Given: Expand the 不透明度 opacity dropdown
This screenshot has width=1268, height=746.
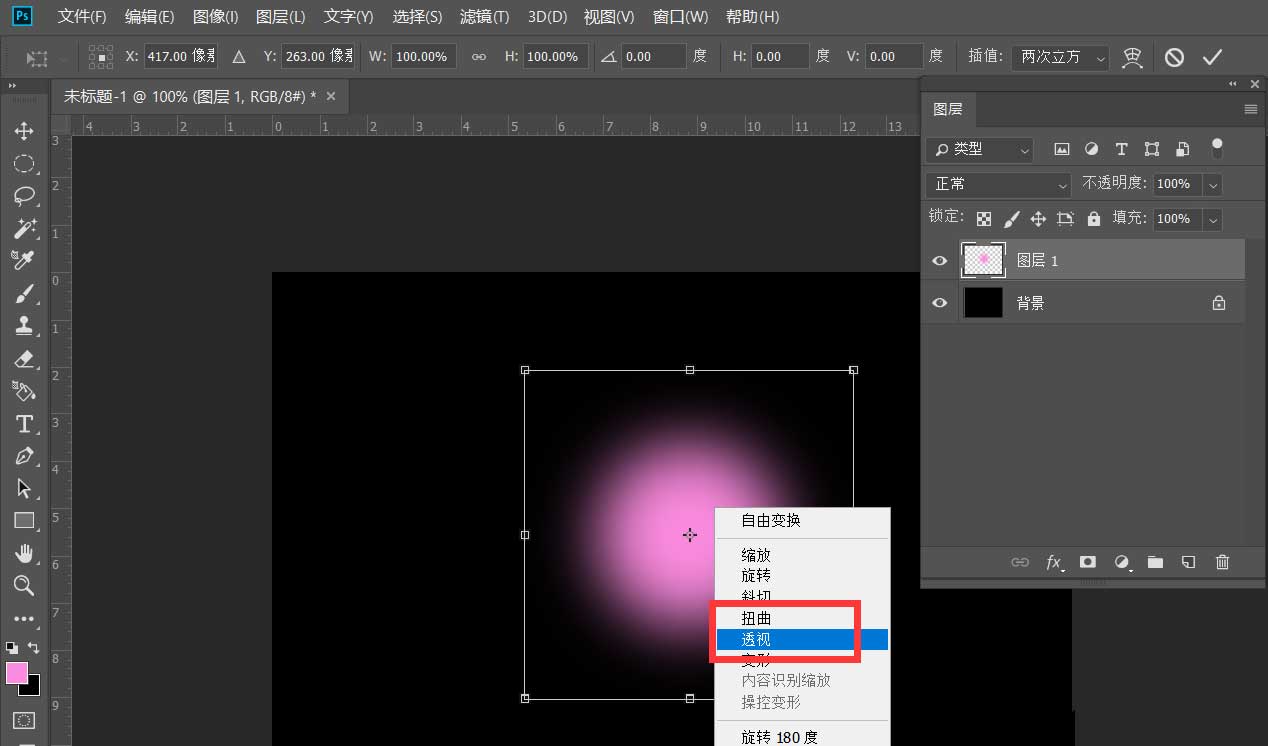Looking at the screenshot, I should (1212, 184).
